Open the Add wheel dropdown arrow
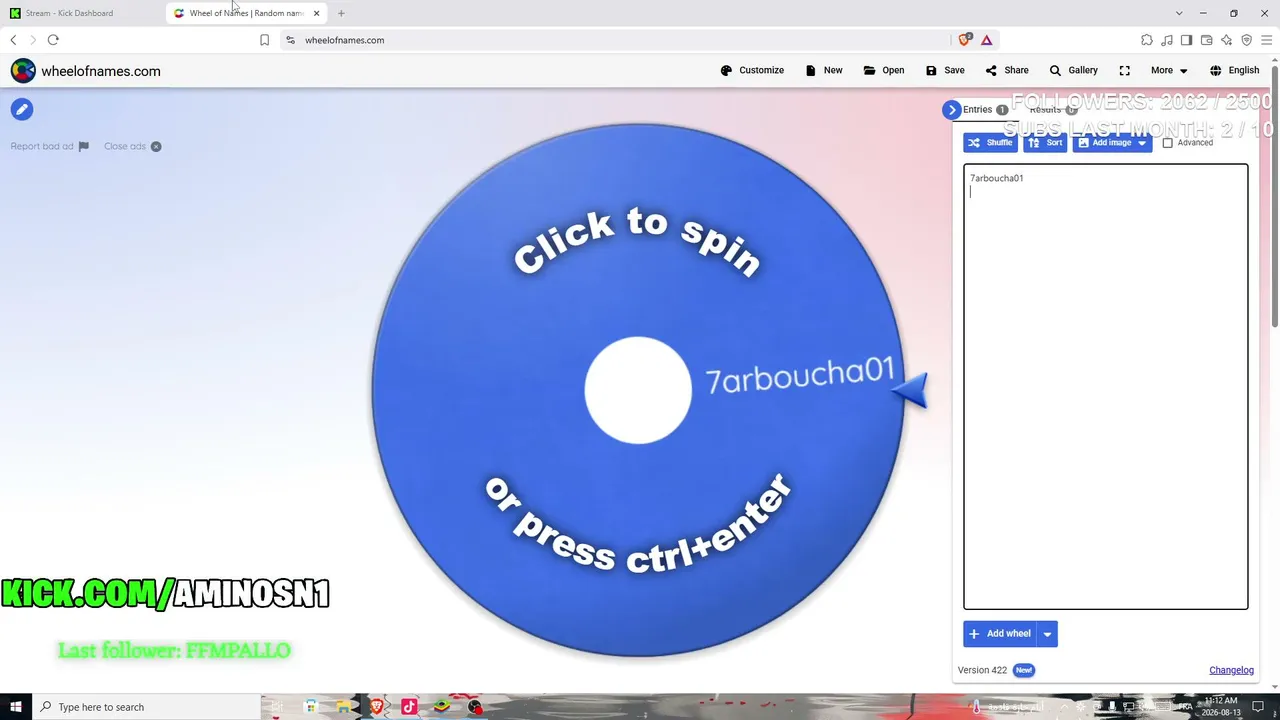Image resolution: width=1280 pixels, height=720 pixels. 1047,634
